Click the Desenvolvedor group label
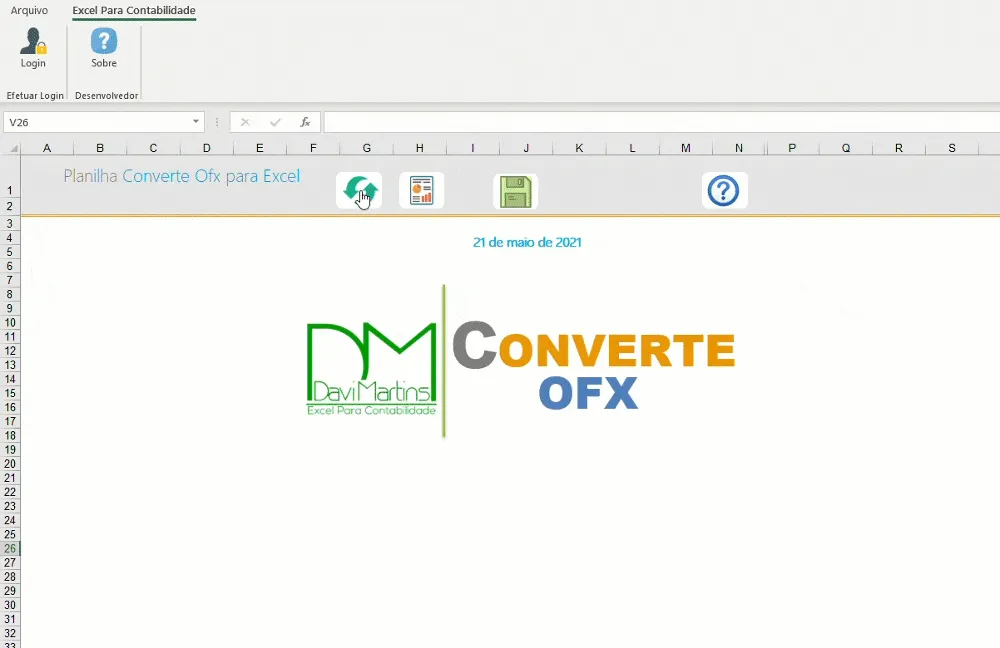 click(107, 96)
